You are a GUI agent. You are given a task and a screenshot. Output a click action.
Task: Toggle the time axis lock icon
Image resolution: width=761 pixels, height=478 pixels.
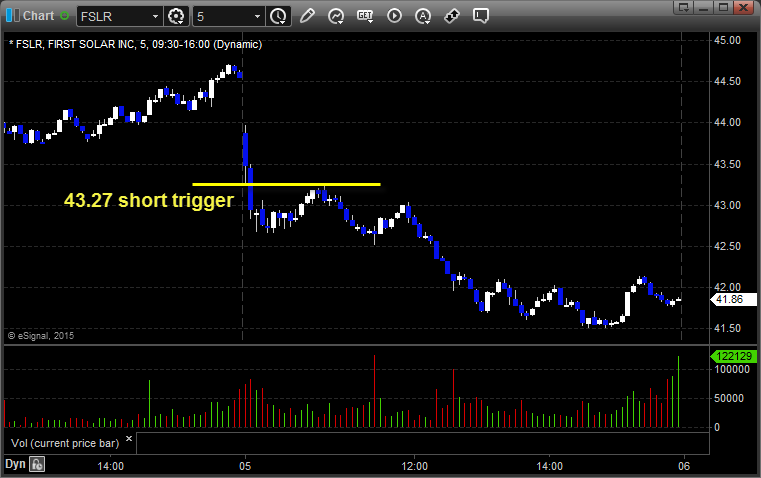pos(37,464)
